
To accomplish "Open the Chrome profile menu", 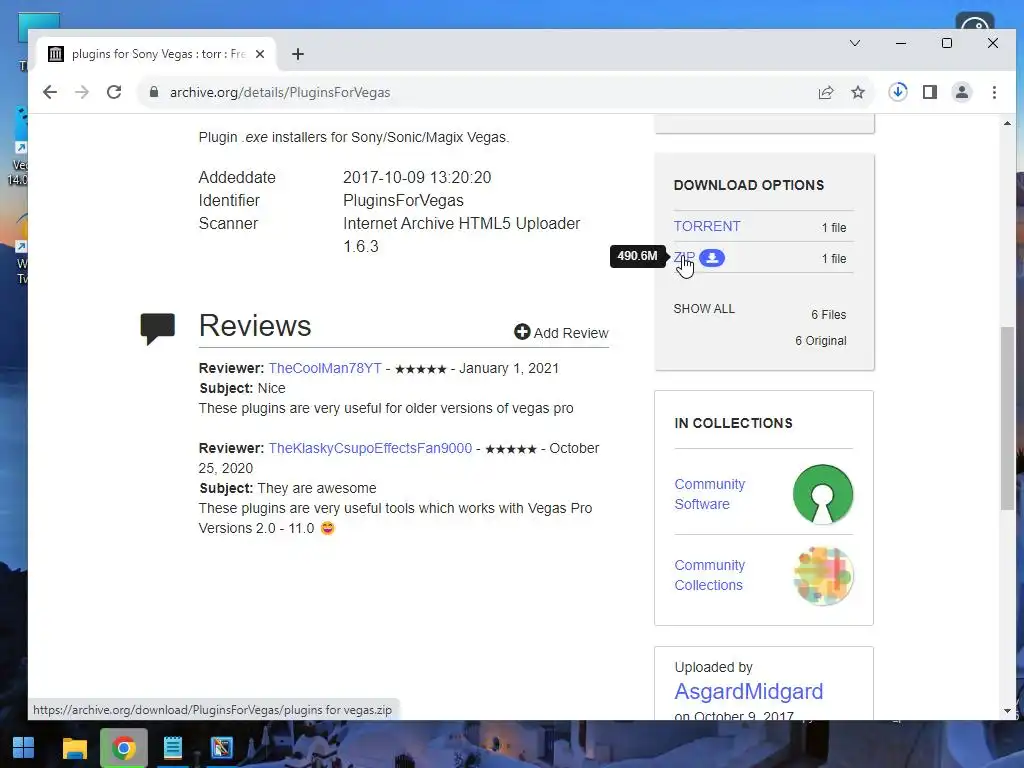I will click(x=962, y=92).
